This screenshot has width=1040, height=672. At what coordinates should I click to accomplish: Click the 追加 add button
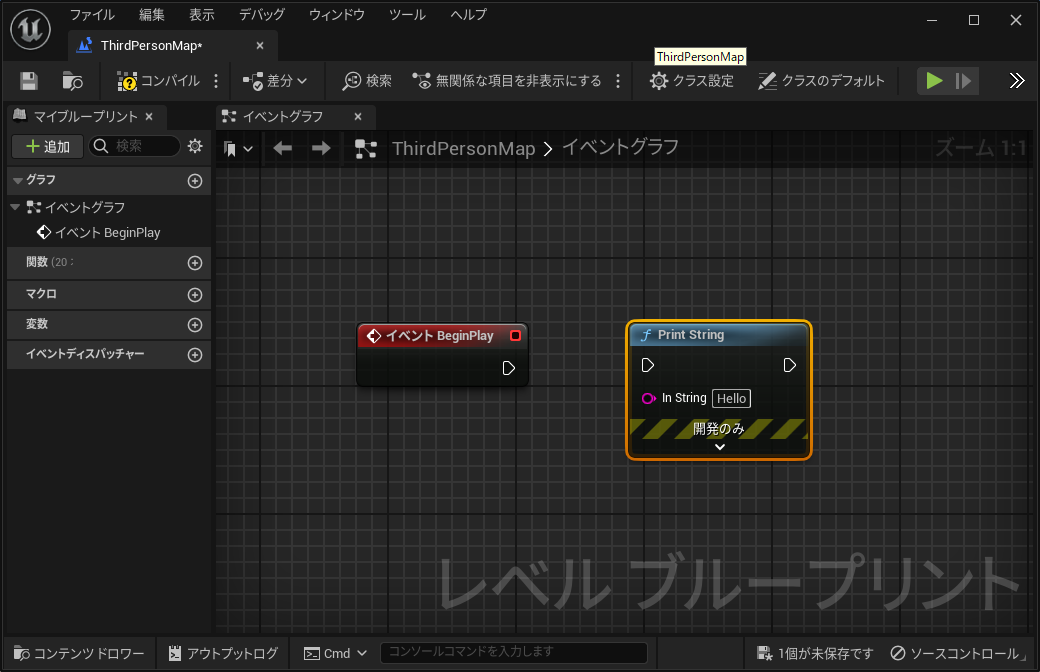(47, 146)
